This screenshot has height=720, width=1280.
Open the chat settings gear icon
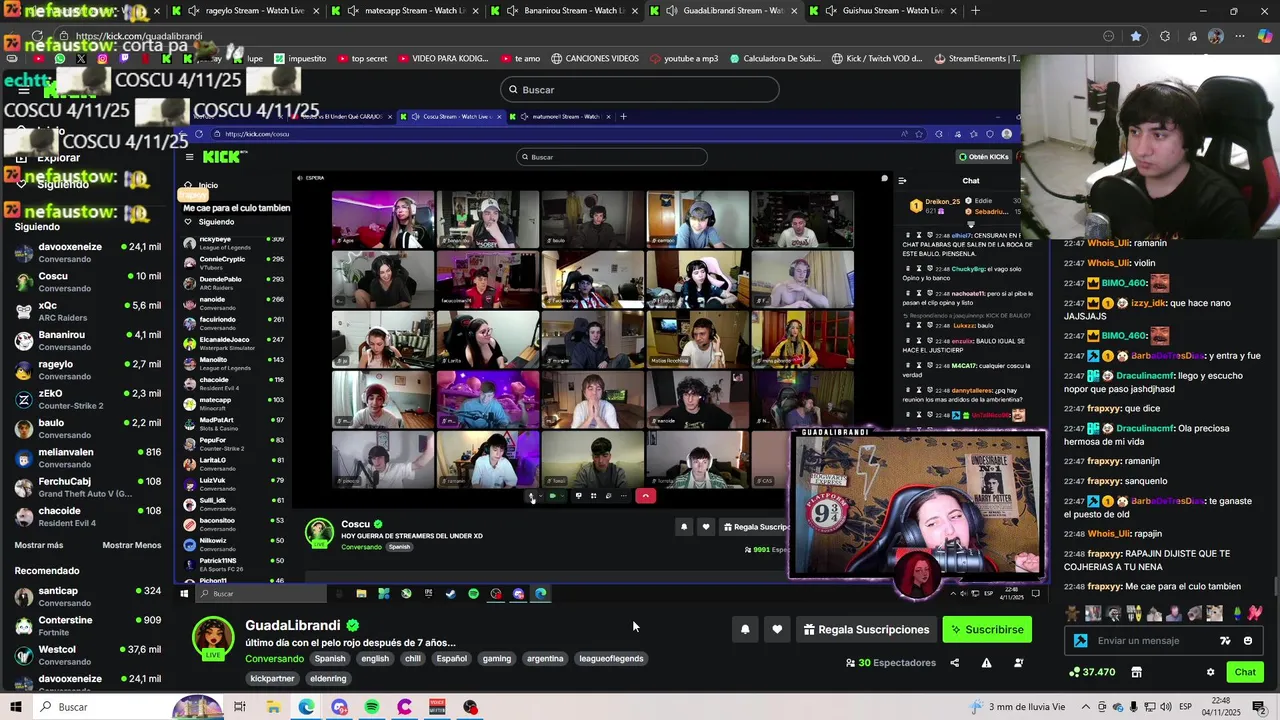point(1210,672)
